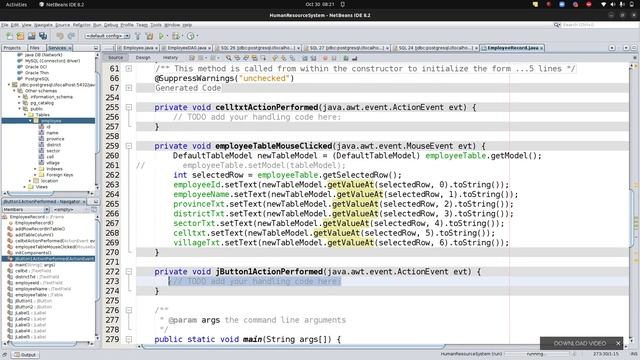The width and height of the screenshot is (640, 360).
Task: Open the Output panel button
Action: click(25, 355)
